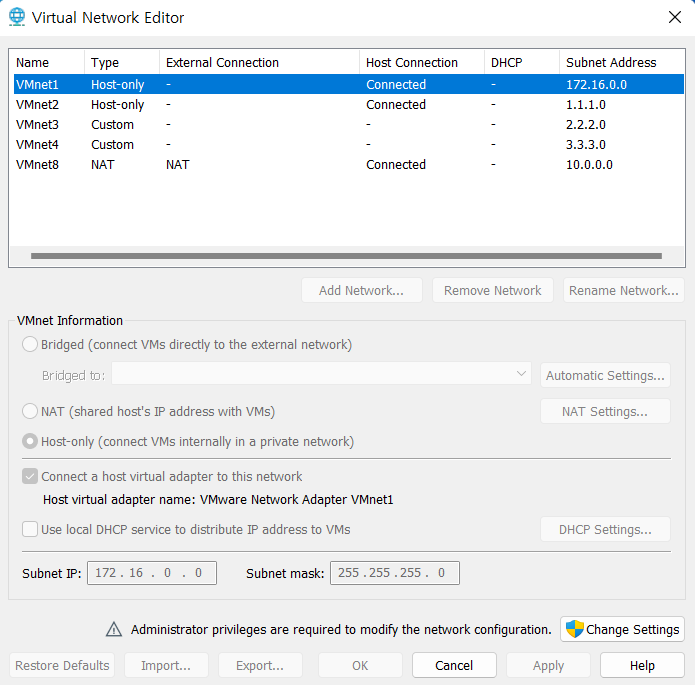Close the Virtual Network Editor window
The image size is (695, 685).
(675, 17)
